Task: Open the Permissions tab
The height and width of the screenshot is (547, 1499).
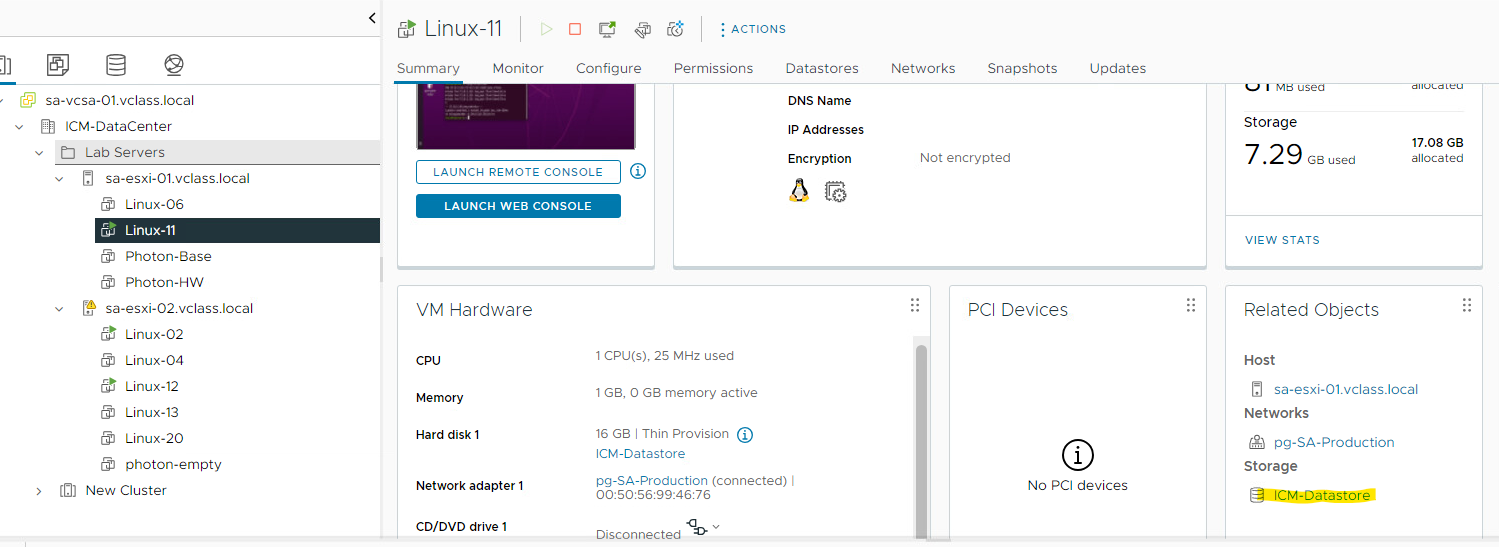Action: [x=713, y=68]
